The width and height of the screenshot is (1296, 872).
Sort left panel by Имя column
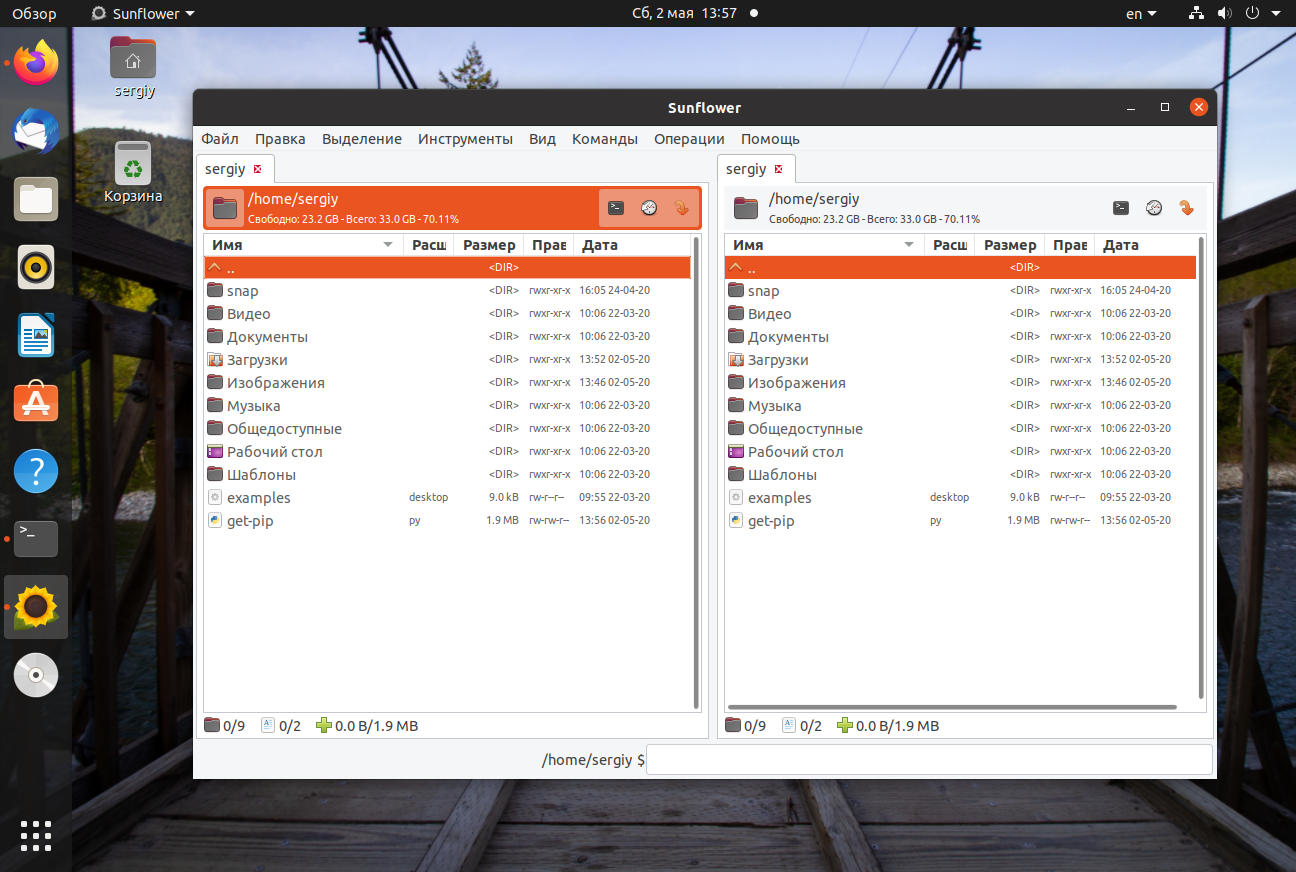[303, 245]
